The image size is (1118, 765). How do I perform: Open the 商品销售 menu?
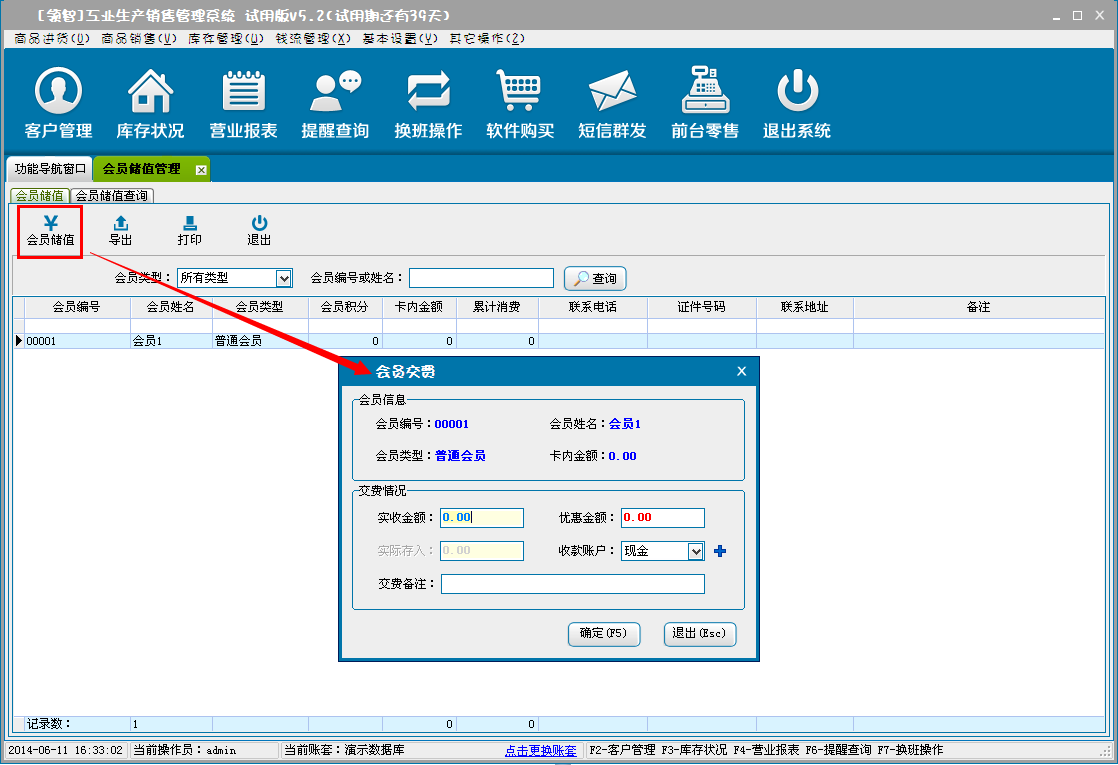click(138, 38)
